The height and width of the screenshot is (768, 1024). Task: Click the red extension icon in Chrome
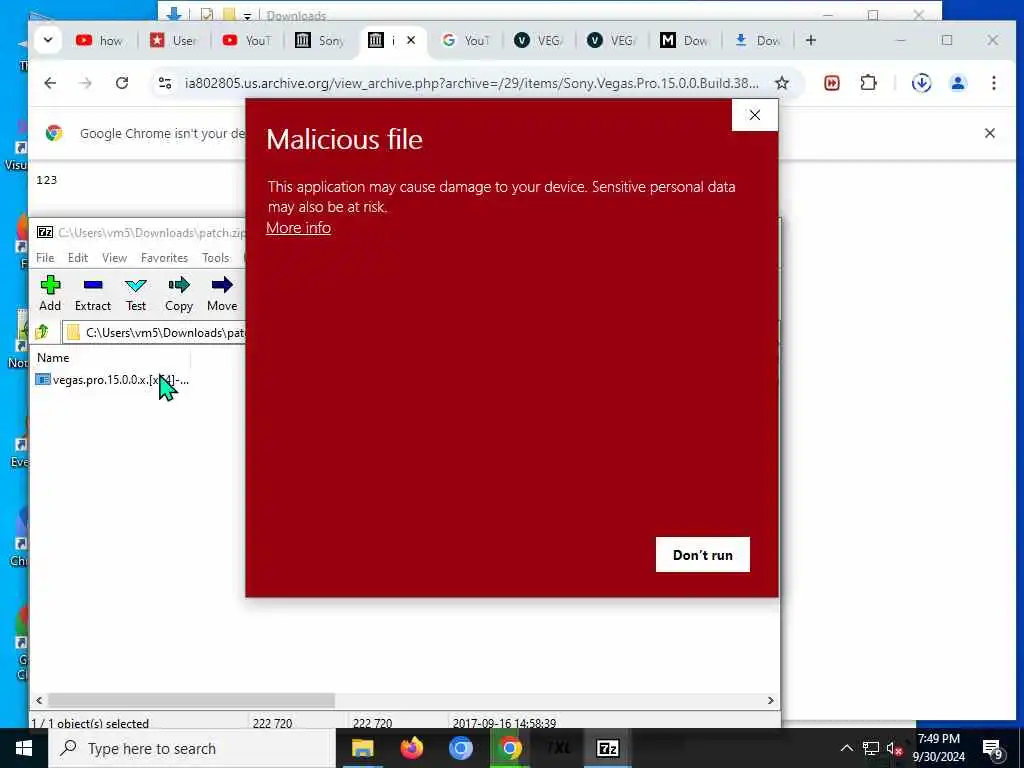(831, 83)
